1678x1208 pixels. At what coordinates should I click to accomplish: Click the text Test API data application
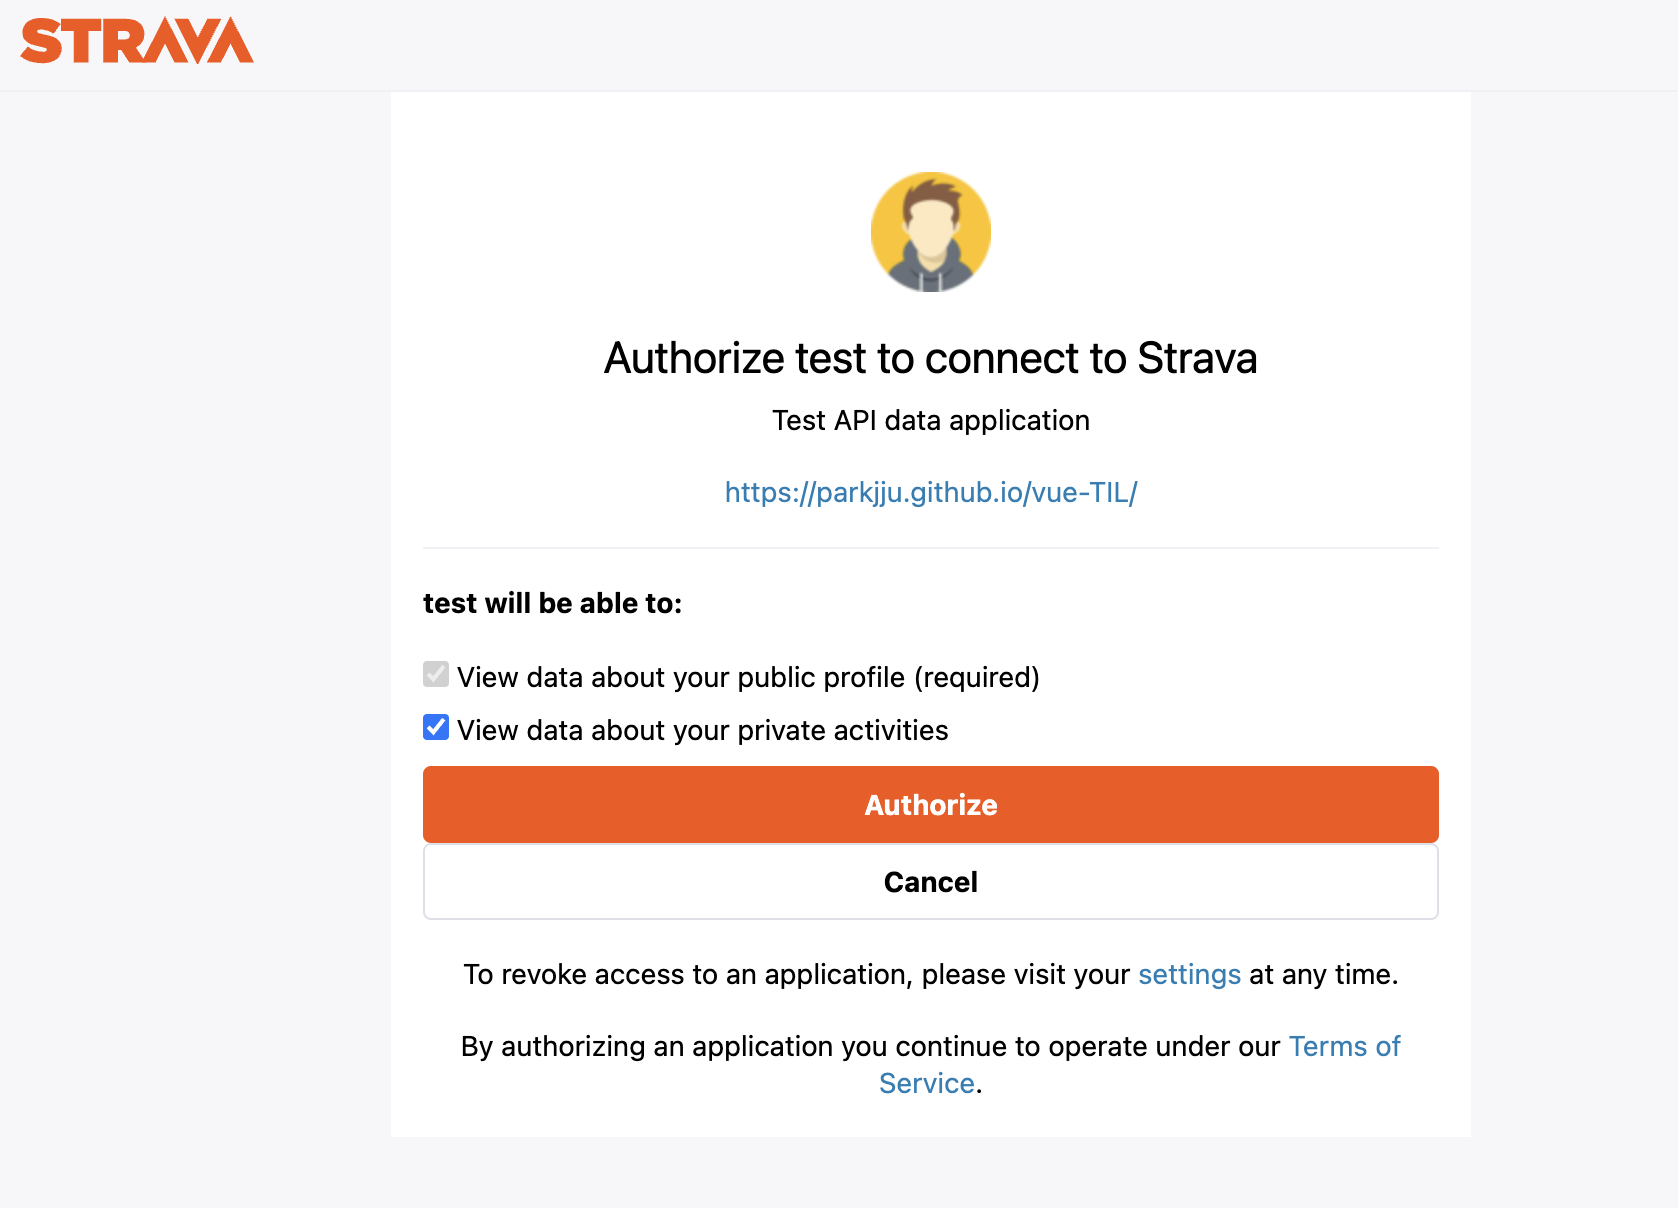tap(931, 420)
